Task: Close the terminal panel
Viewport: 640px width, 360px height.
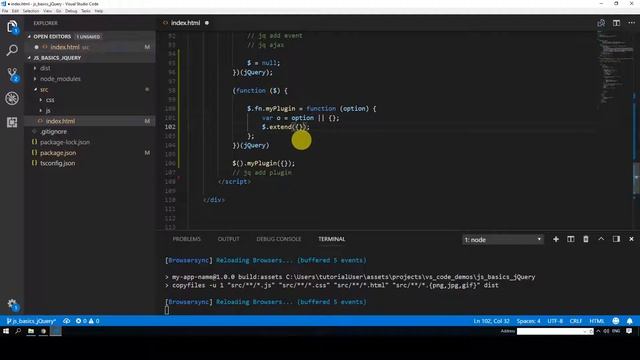Action: pyautogui.click(x=631, y=239)
